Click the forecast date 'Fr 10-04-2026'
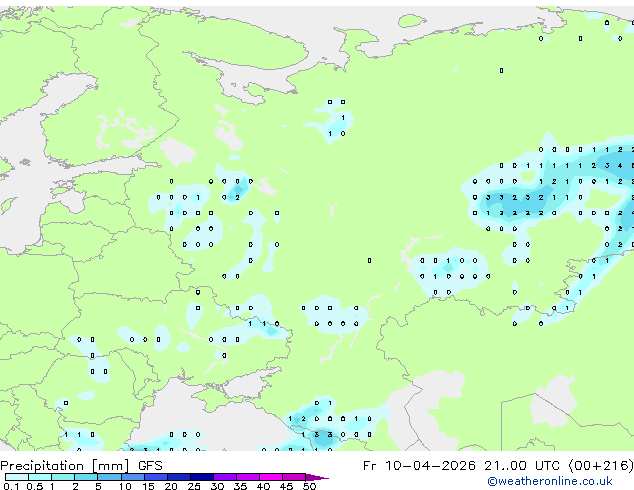Viewport: 634px width, 490px height. click(419, 465)
